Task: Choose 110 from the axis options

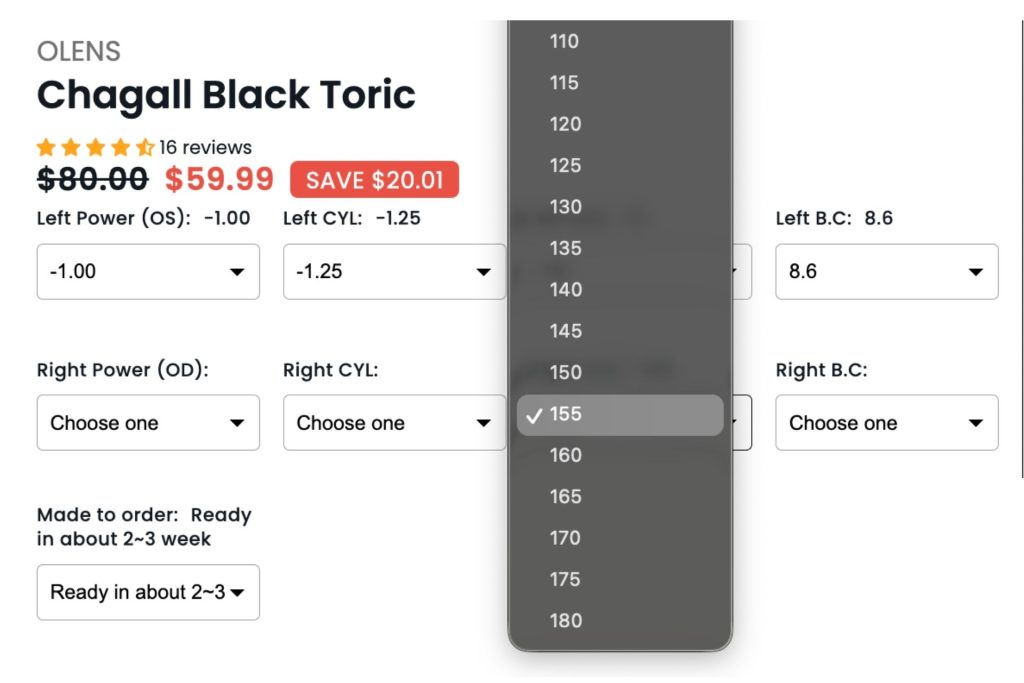Action: coord(565,41)
